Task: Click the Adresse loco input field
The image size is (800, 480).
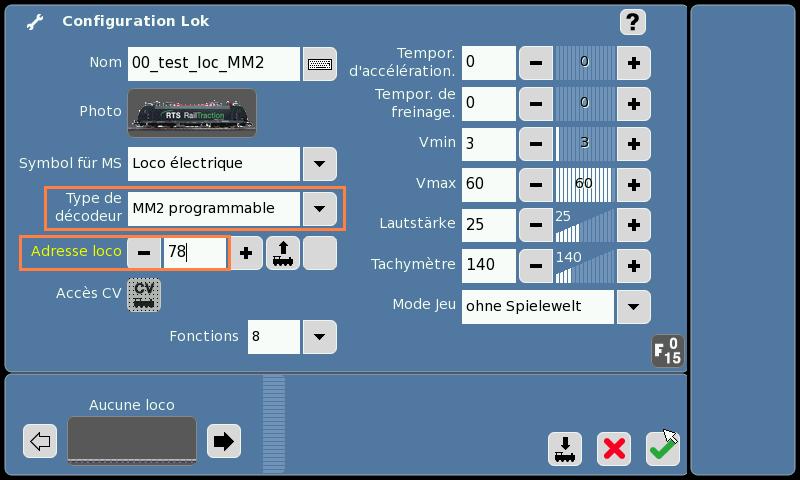Action: (194, 252)
